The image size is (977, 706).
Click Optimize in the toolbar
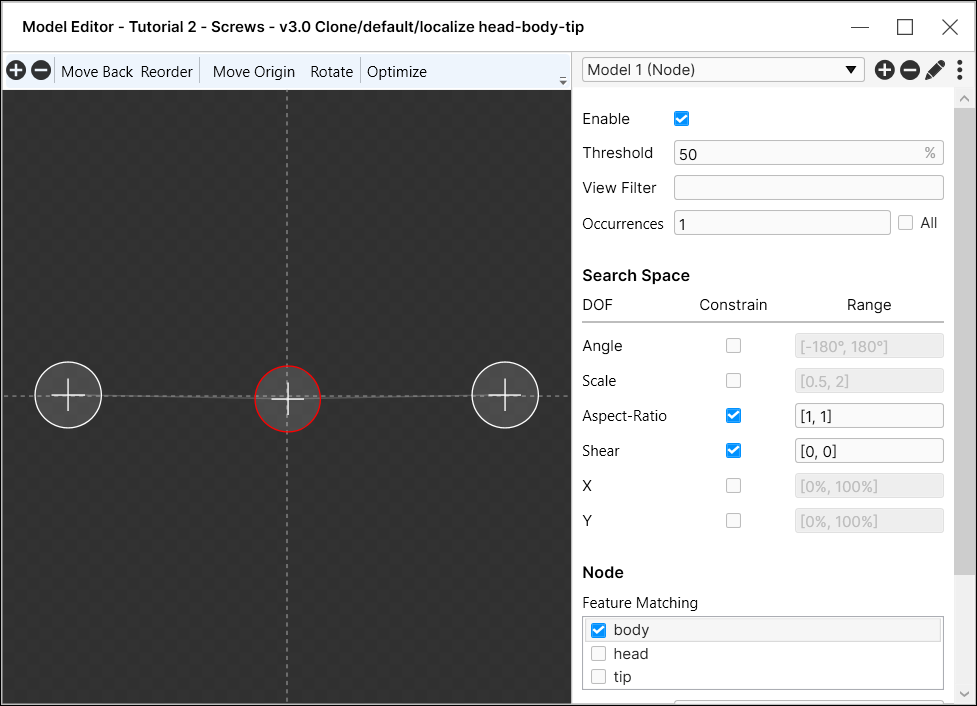click(x=397, y=72)
